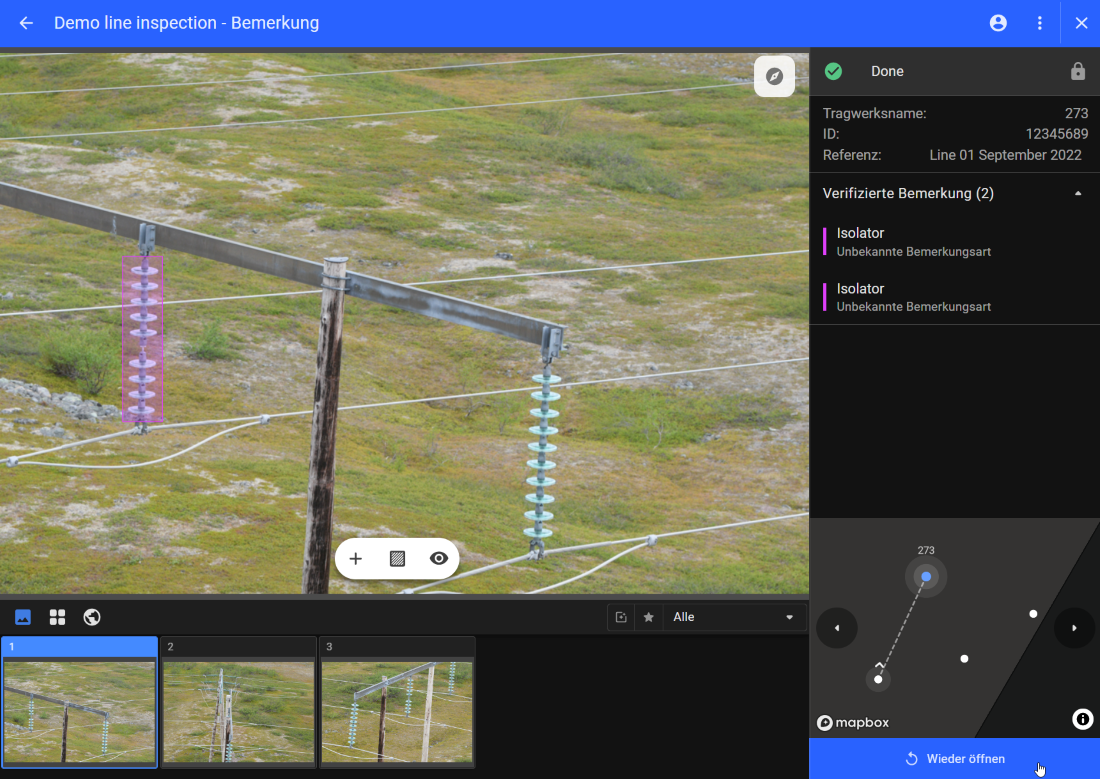Switch to single image view
This screenshot has height=779, width=1100.
click(23, 617)
